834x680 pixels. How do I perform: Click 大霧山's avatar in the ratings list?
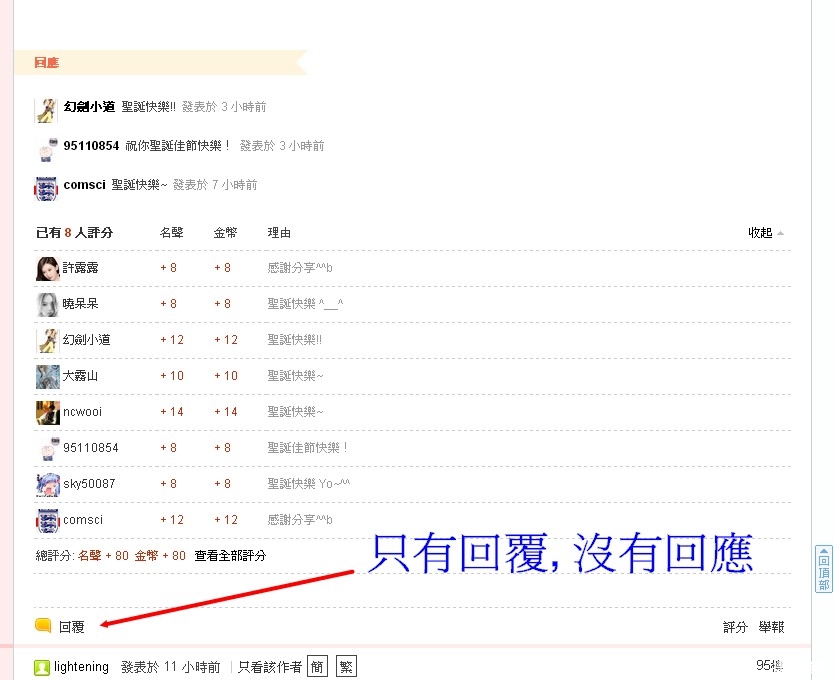point(47,376)
